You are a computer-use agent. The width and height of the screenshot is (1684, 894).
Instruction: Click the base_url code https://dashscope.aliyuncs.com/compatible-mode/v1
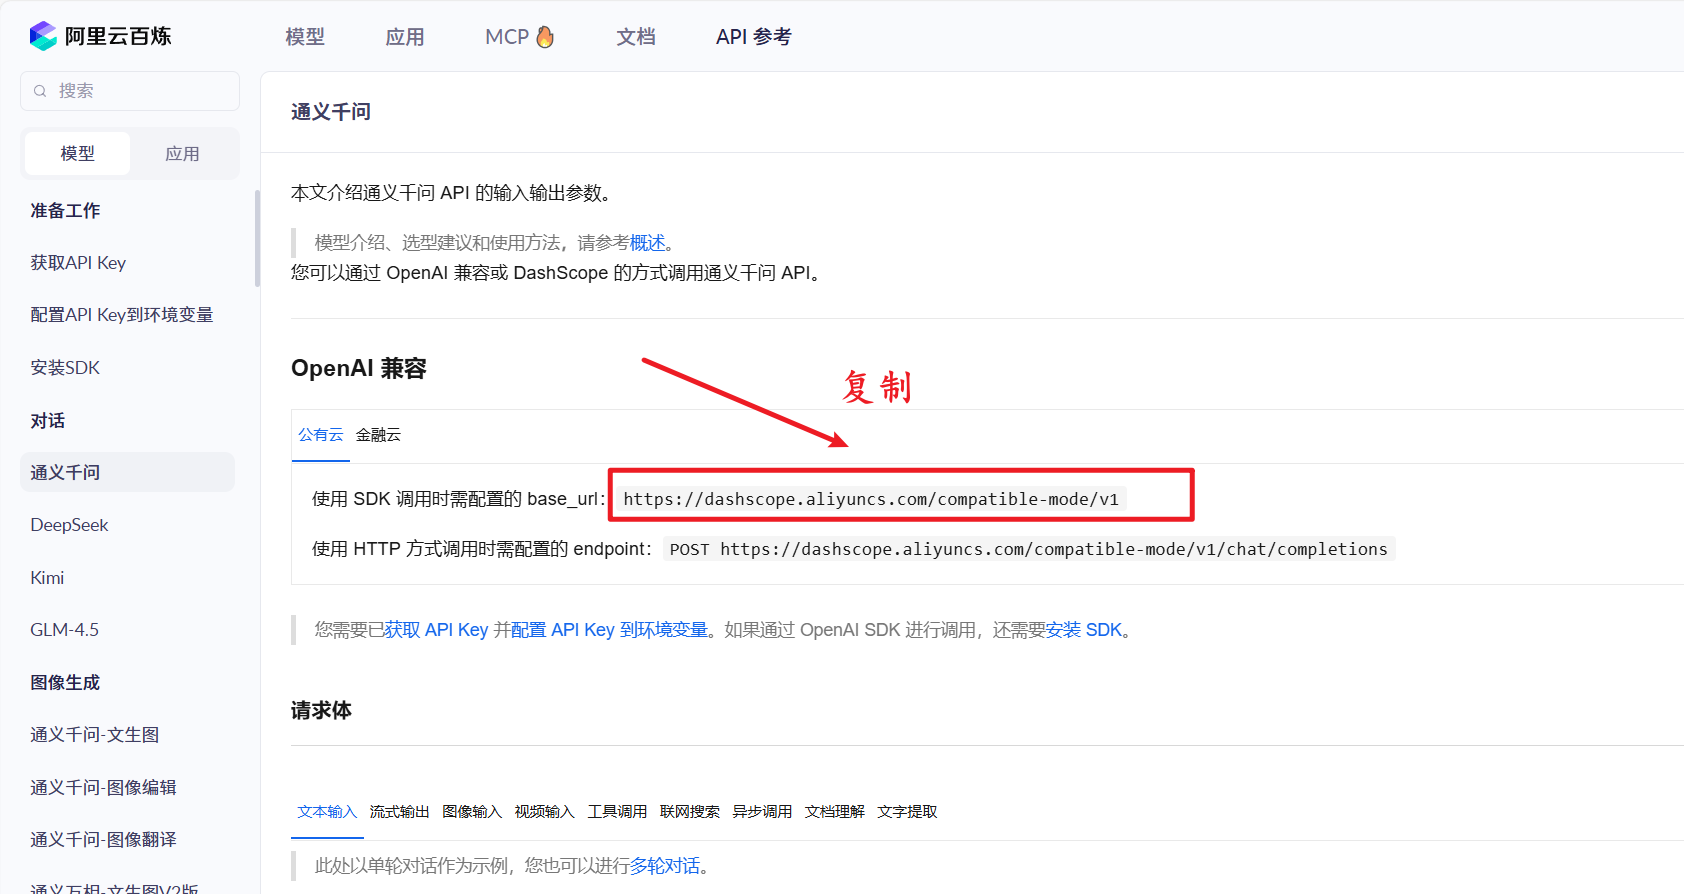(871, 499)
